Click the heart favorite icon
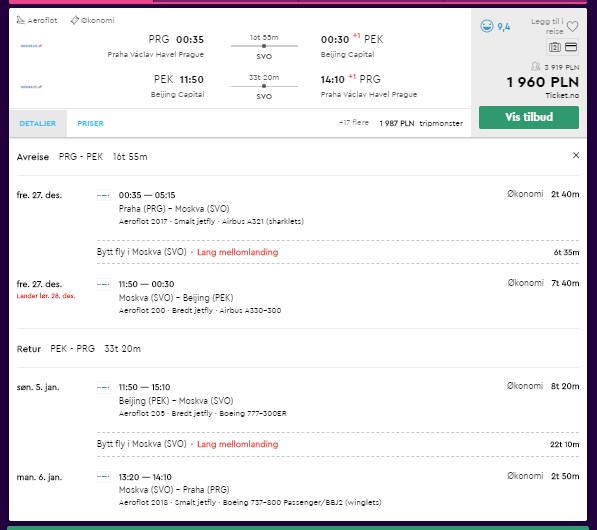The image size is (597, 530). (x=572, y=26)
